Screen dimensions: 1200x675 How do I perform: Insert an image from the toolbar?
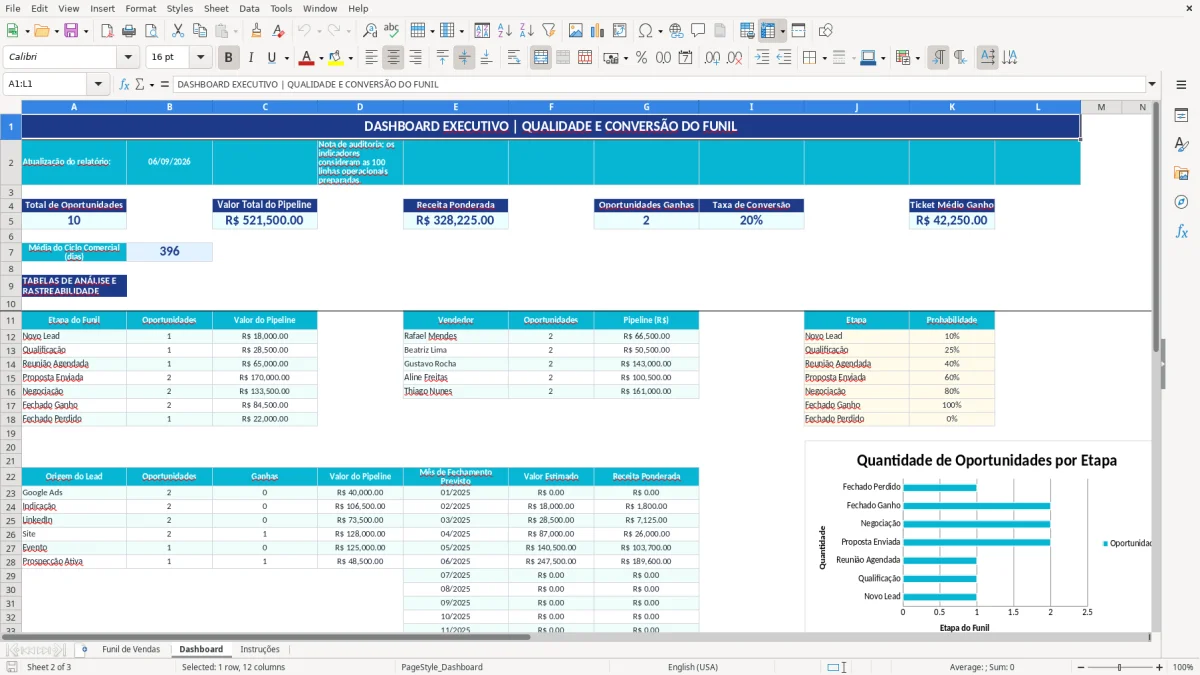point(575,31)
